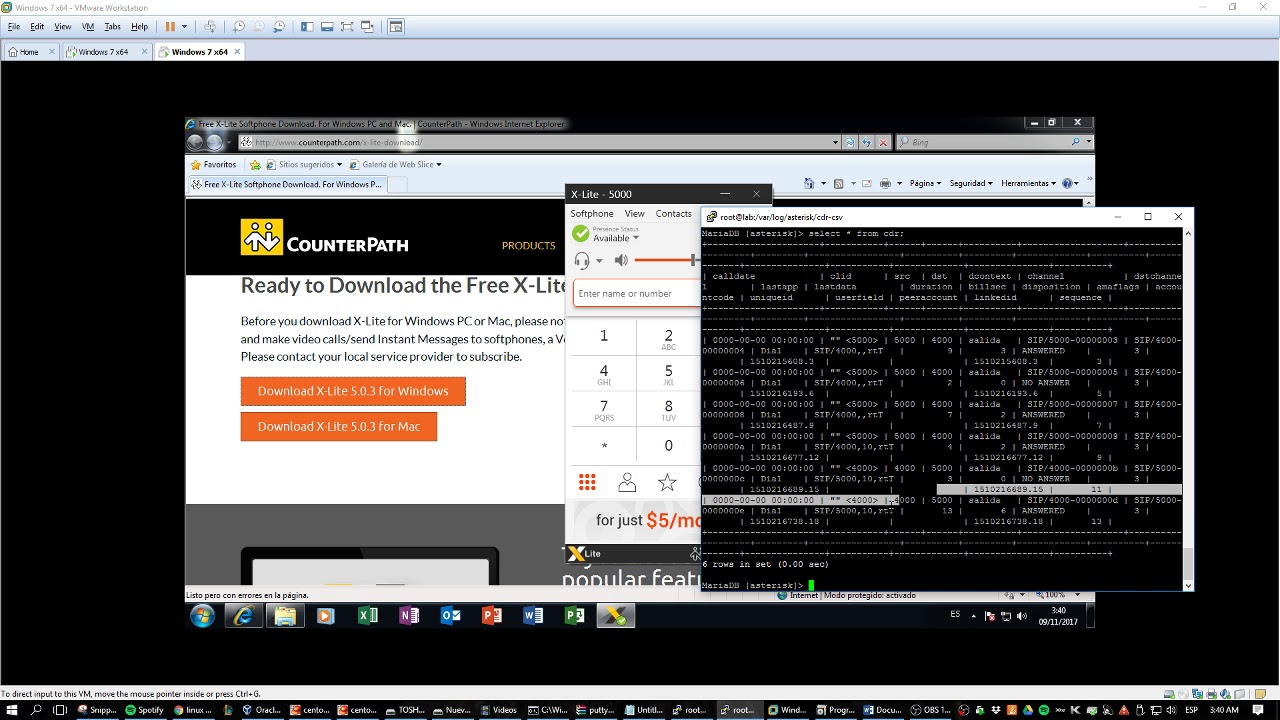The image size is (1280, 720).
Task: Pause the virtual machine from VMware toolbar
Action: click(170, 27)
